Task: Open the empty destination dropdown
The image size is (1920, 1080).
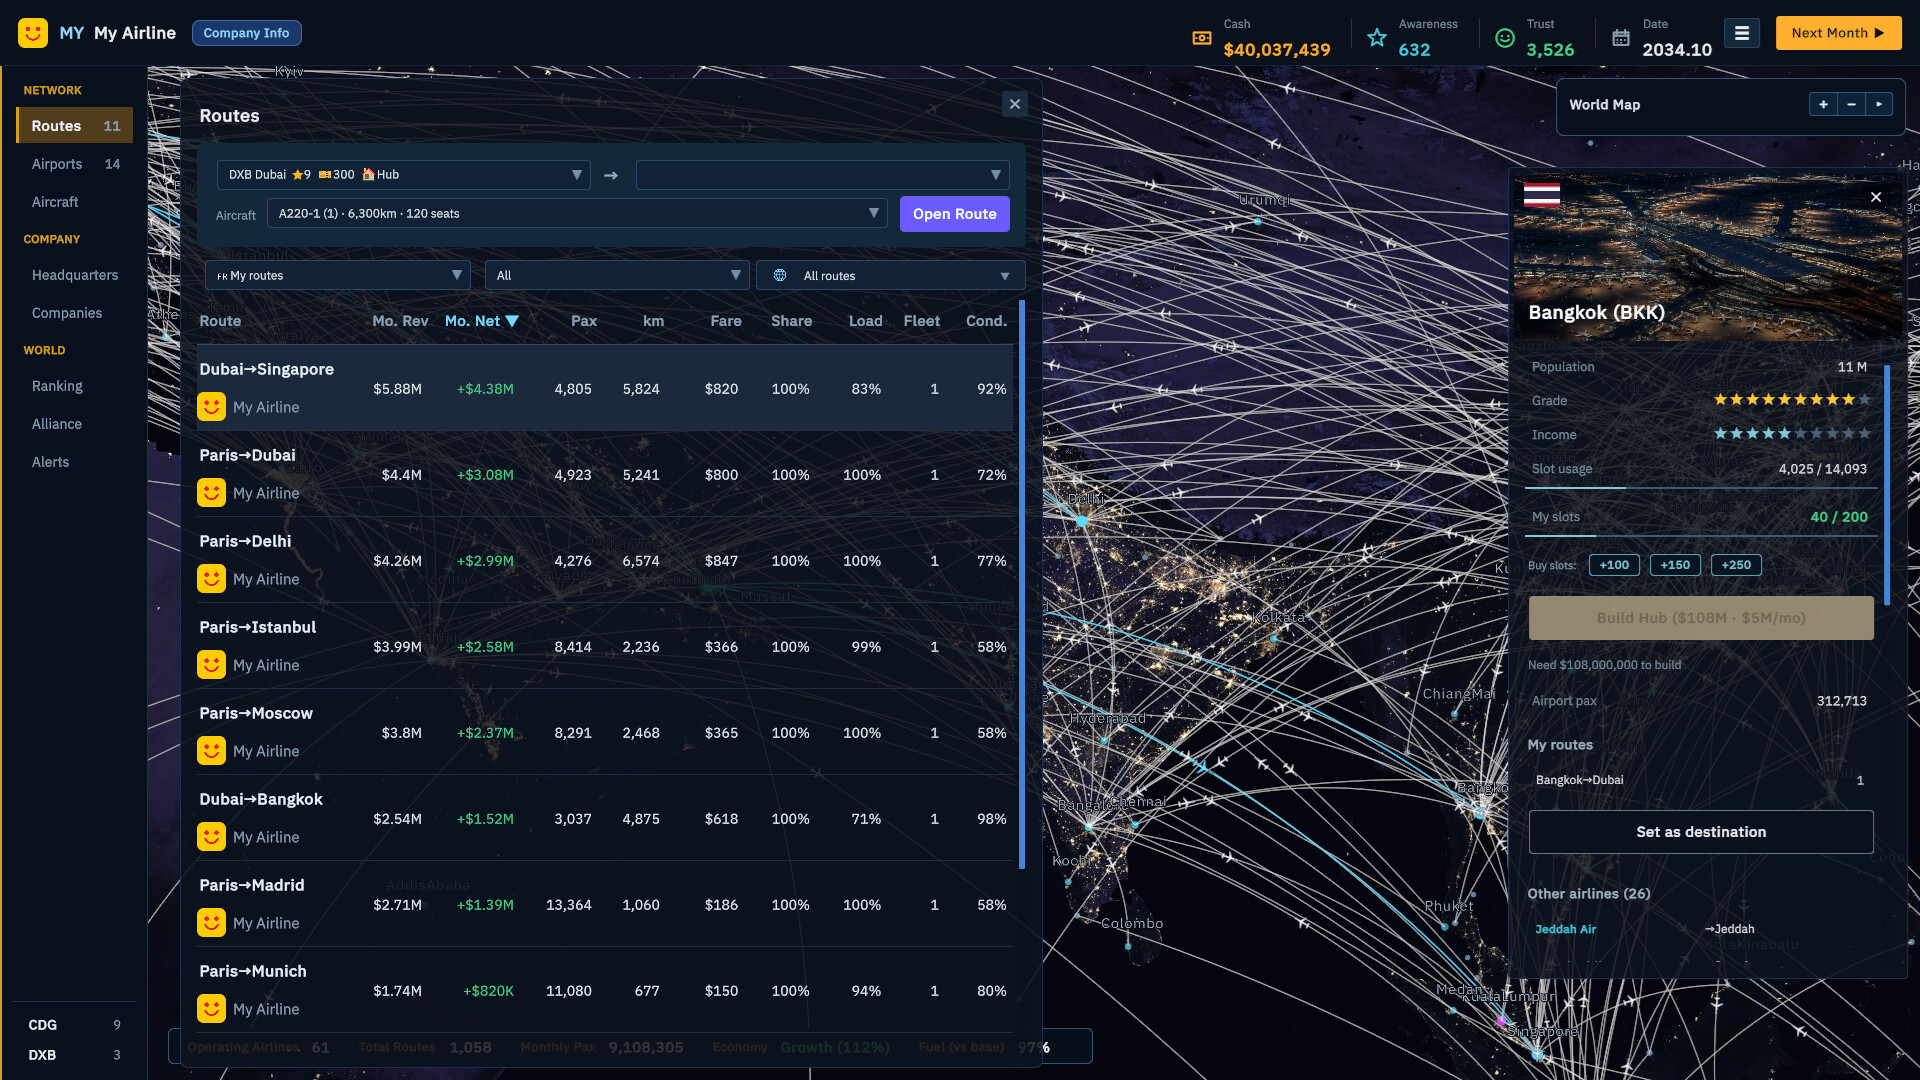Action: (822, 175)
